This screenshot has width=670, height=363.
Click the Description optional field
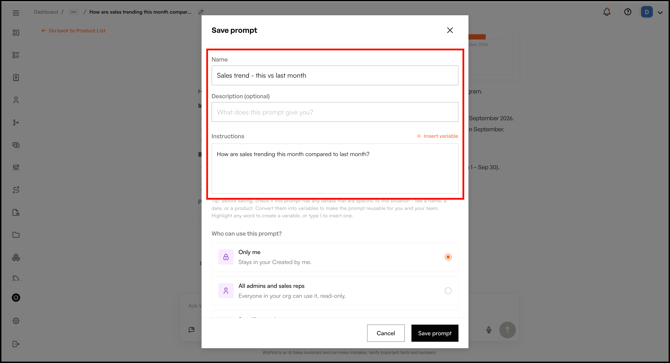click(335, 112)
